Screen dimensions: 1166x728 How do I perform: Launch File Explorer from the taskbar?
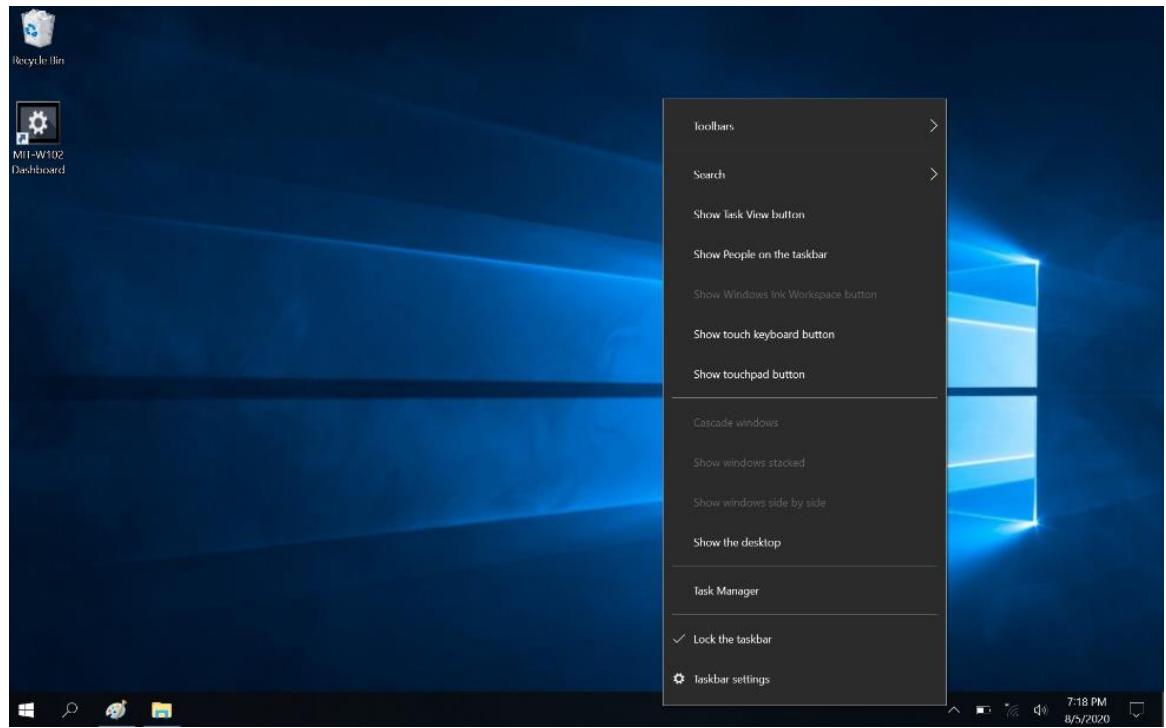coord(160,709)
